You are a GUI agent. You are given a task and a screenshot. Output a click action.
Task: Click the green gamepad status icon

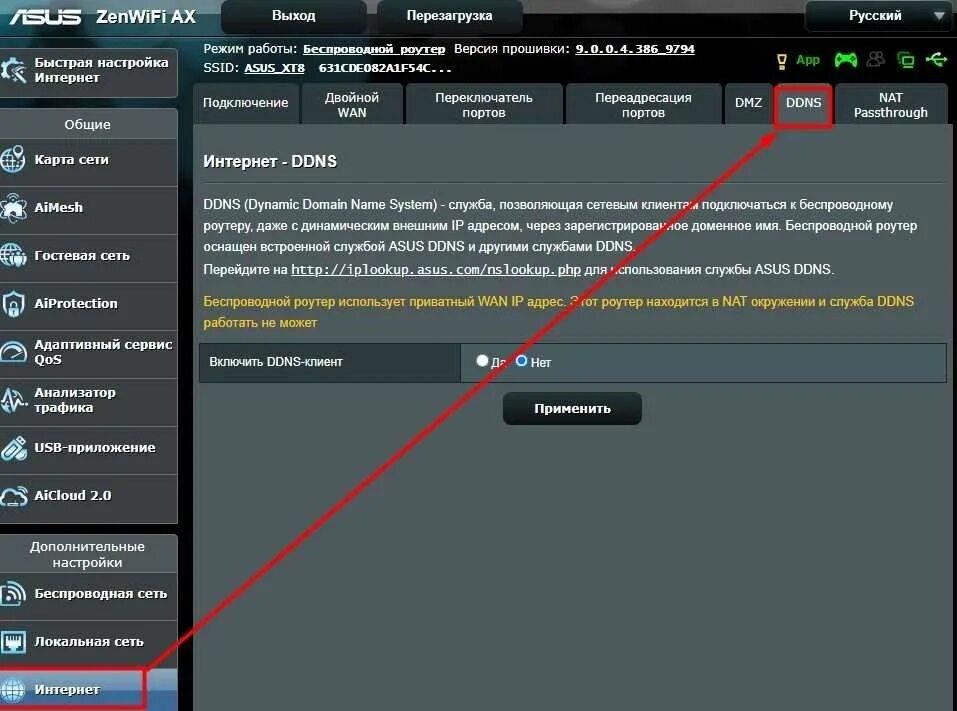845,60
